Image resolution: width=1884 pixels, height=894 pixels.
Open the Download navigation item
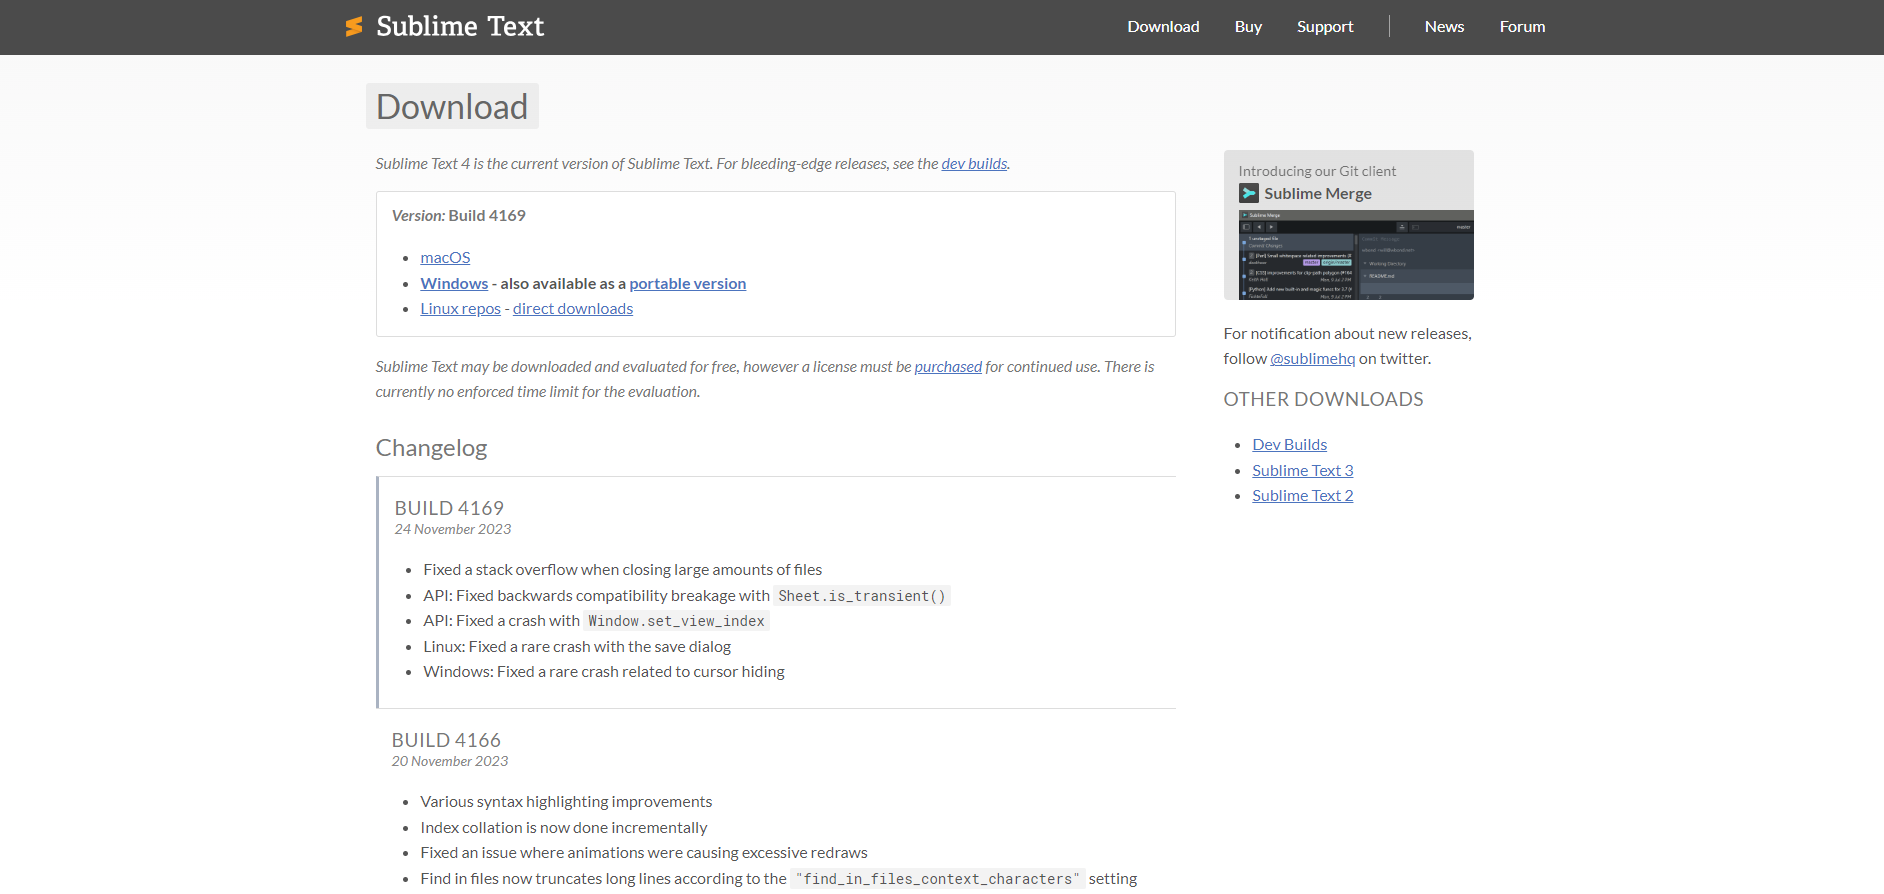[x=1163, y=27]
